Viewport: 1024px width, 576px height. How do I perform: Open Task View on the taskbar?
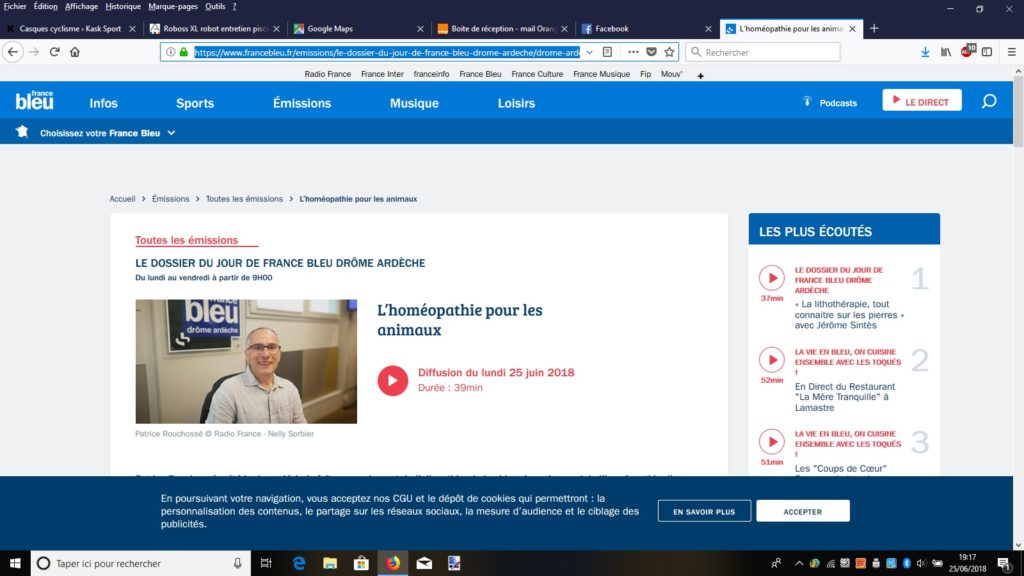point(266,563)
